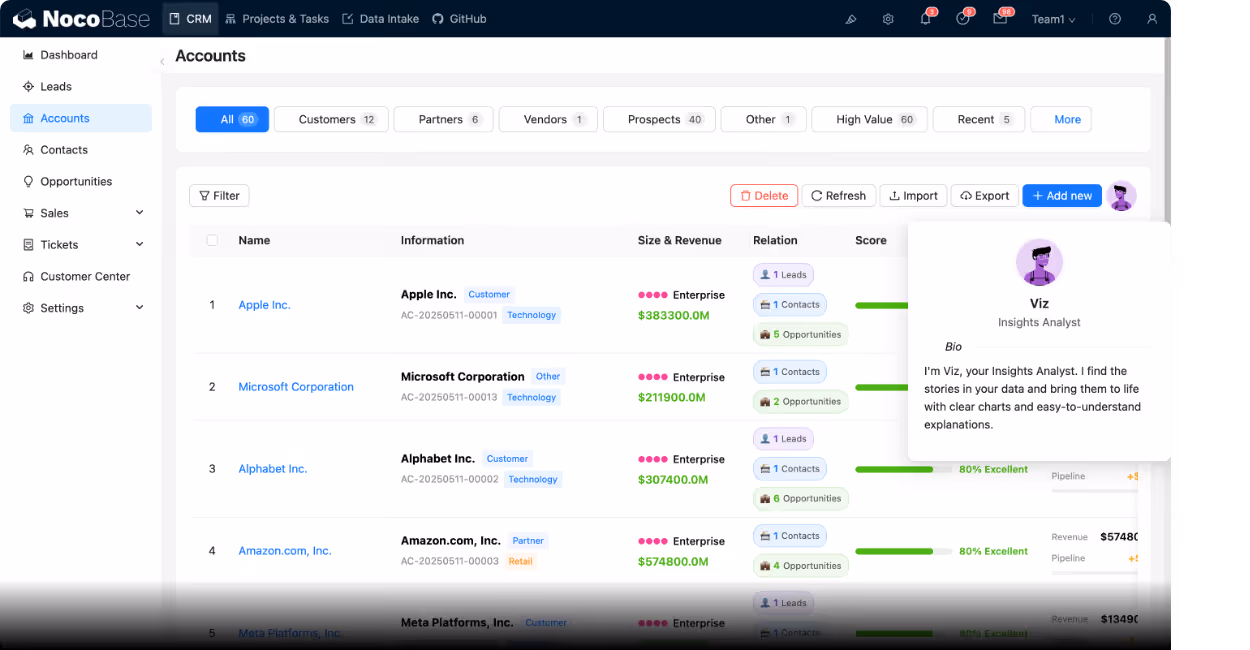Viewport: 1250px width, 650px height.
Task: Open the tasks checkmark icon
Action: [x=962, y=19]
